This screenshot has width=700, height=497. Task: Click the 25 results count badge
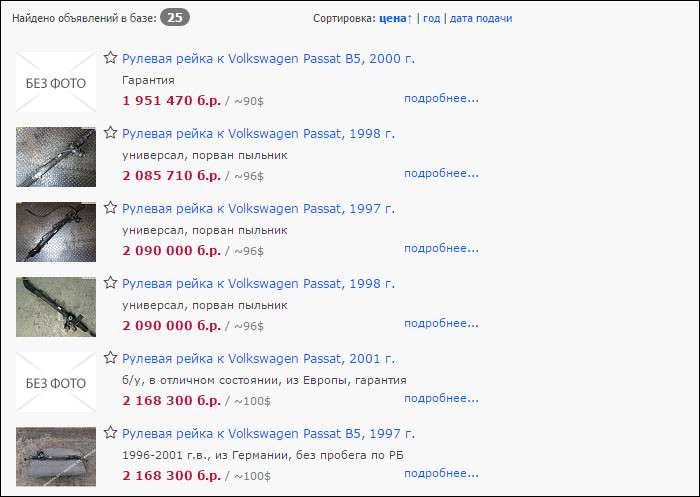[x=175, y=18]
